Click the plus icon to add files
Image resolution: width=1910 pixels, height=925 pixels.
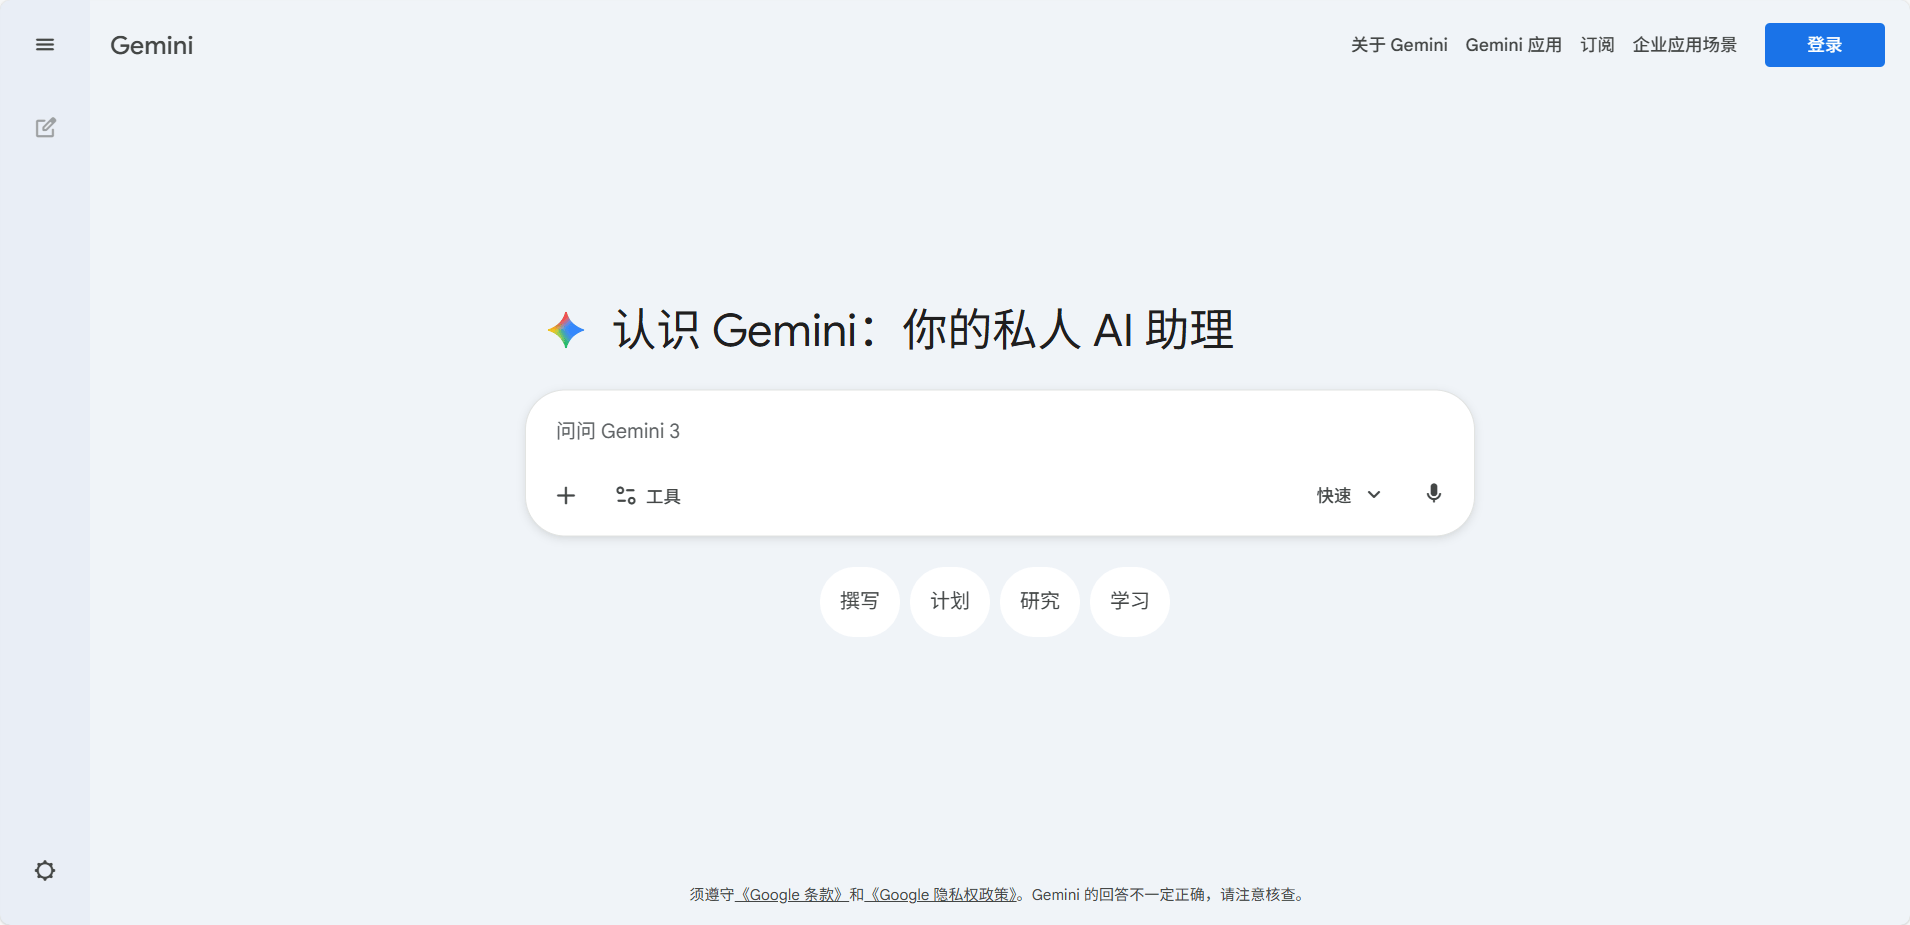[566, 495]
